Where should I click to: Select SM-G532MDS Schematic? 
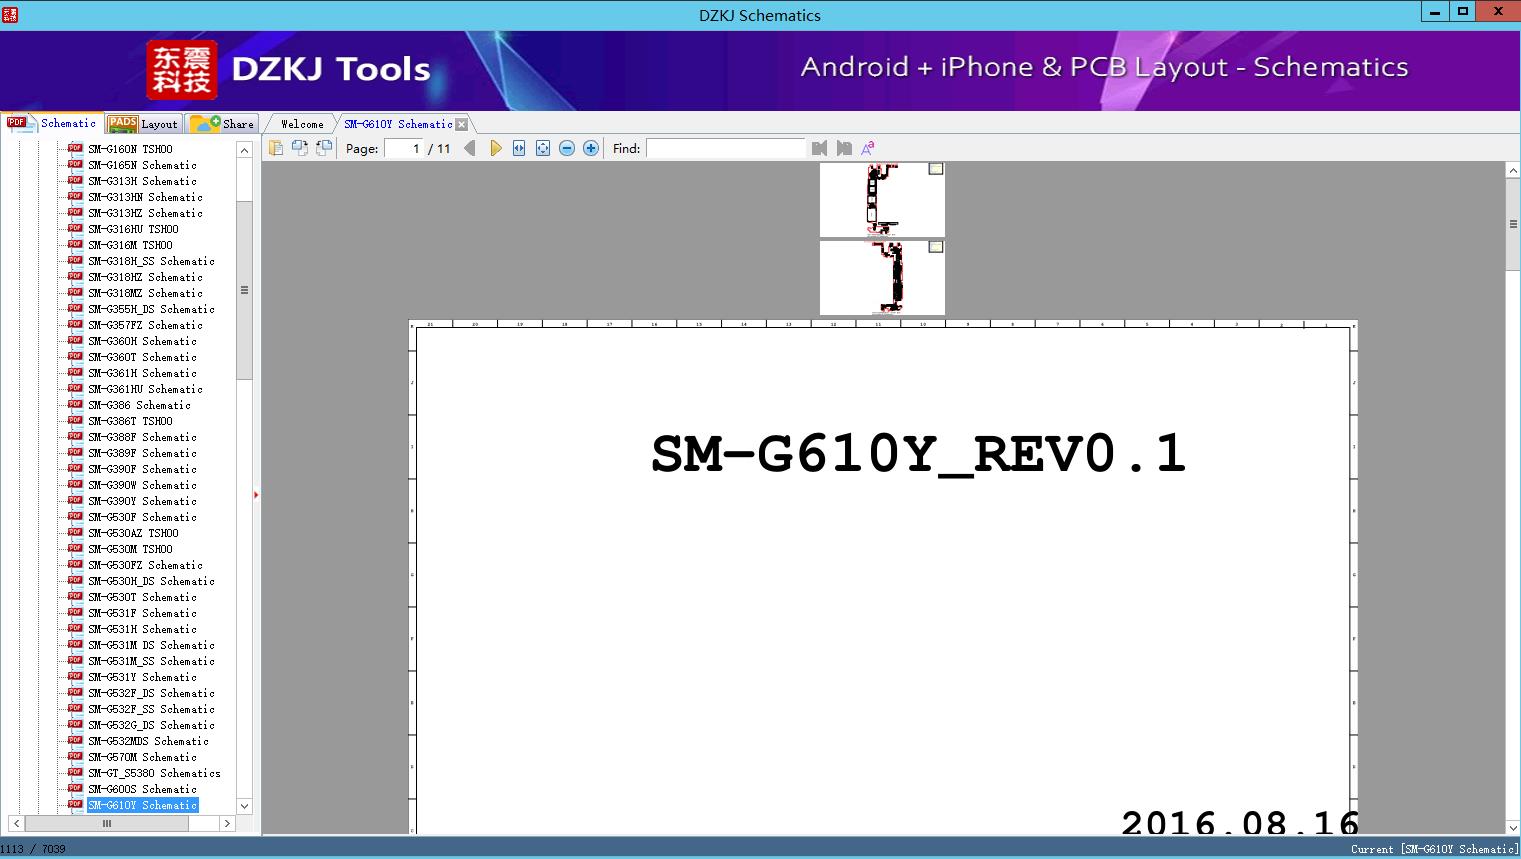pos(148,741)
